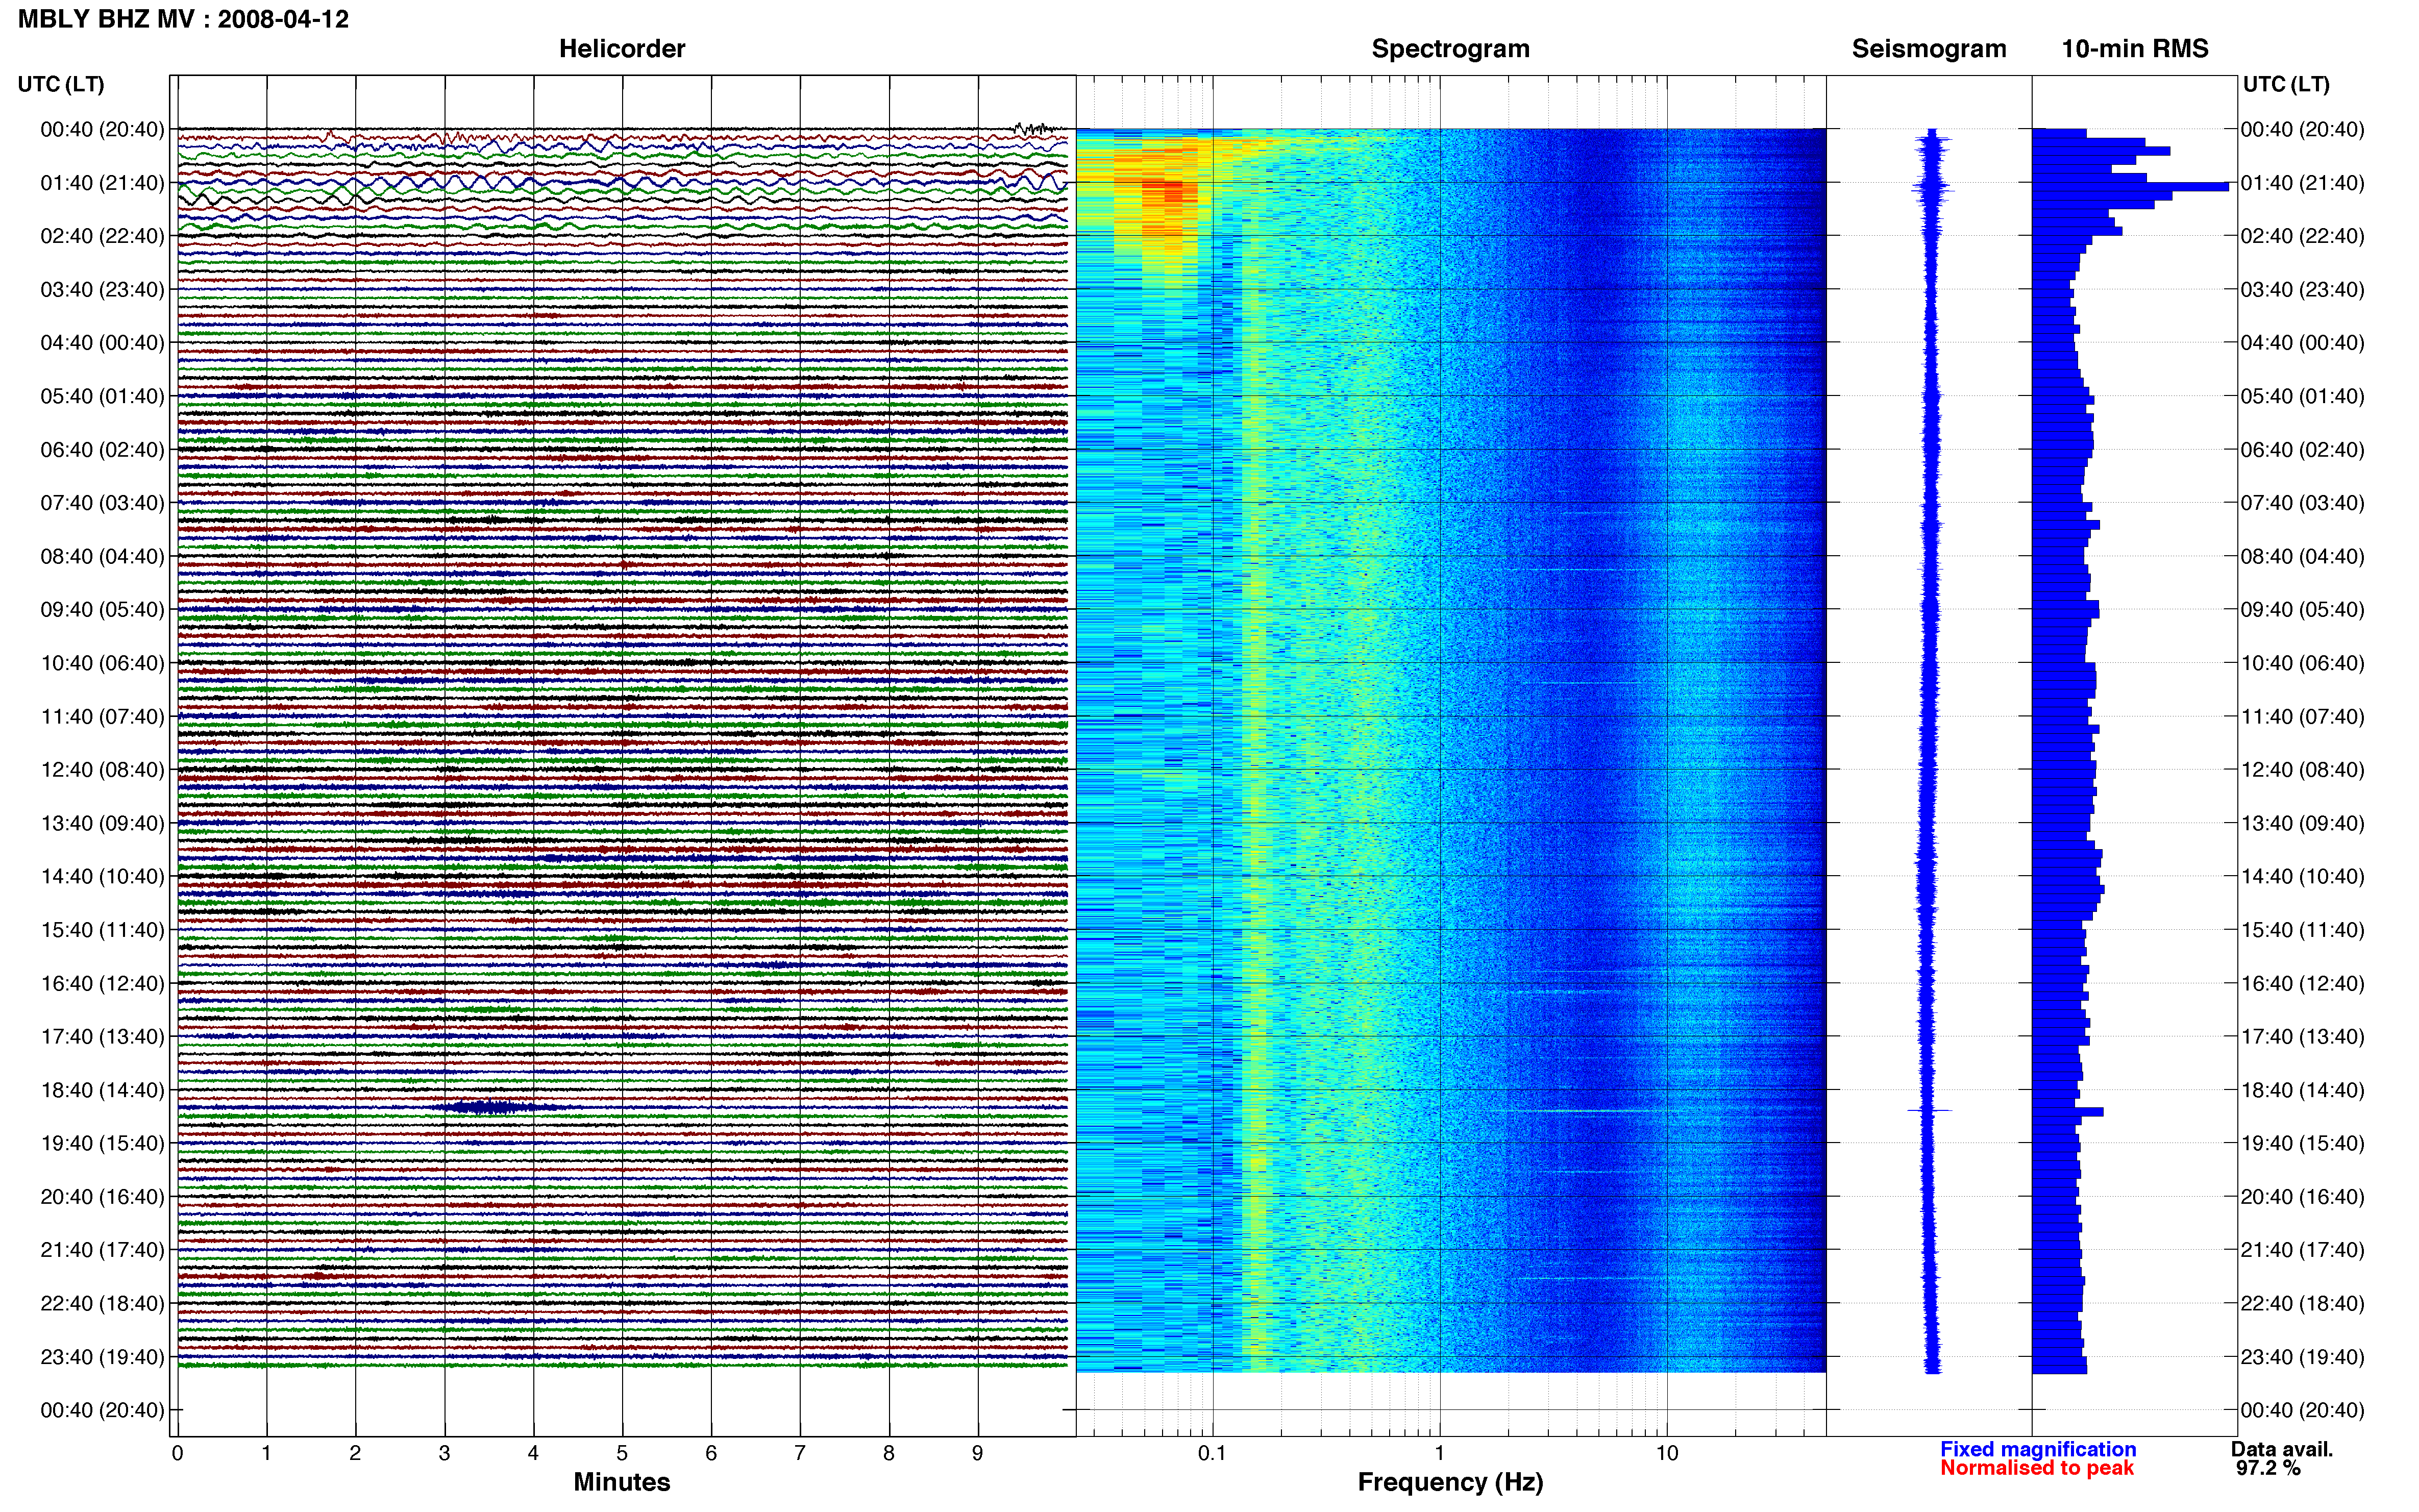Screen dimensions: 2419x1512
Task: Click right time label '20:40 (16:40)'
Action: pyautogui.click(x=2302, y=1197)
